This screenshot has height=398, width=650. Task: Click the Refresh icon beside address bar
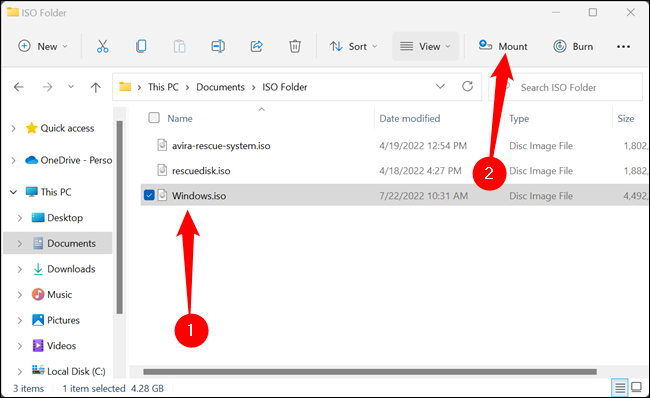(467, 86)
